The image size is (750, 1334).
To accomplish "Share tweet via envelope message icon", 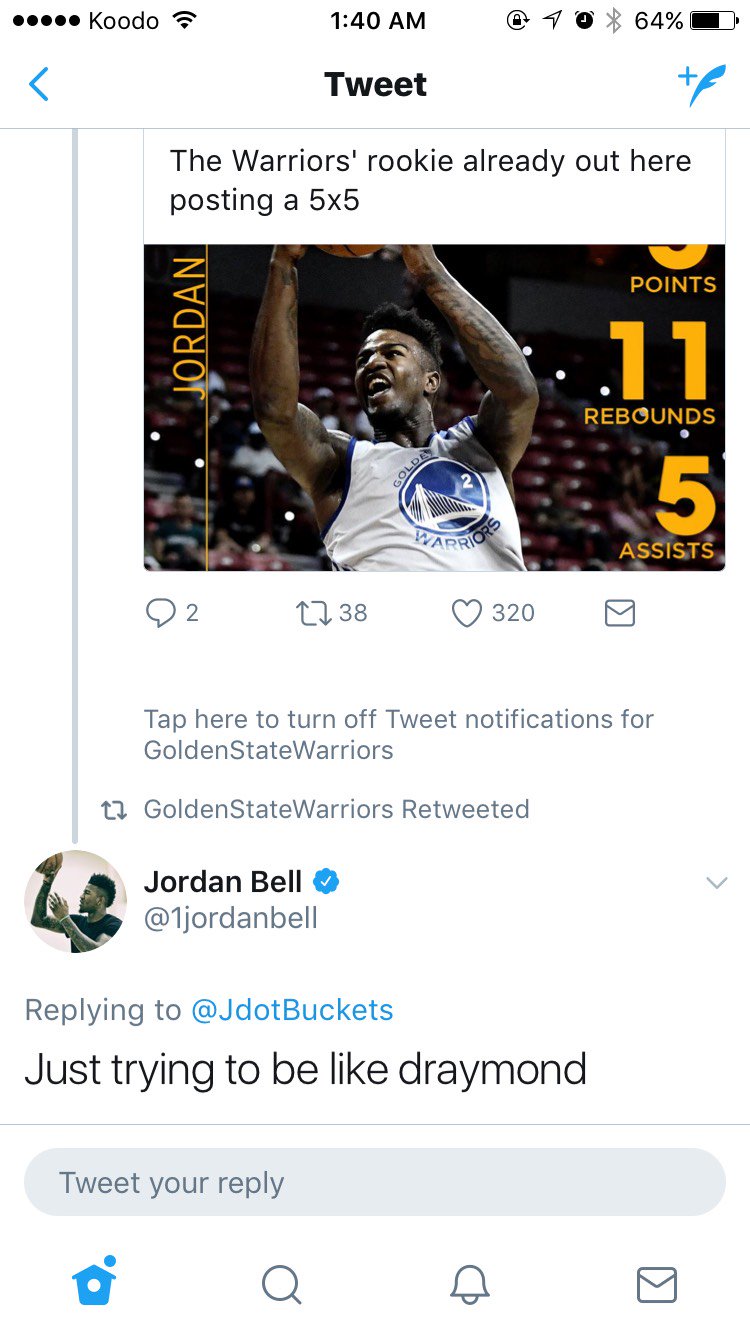I will click(620, 613).
